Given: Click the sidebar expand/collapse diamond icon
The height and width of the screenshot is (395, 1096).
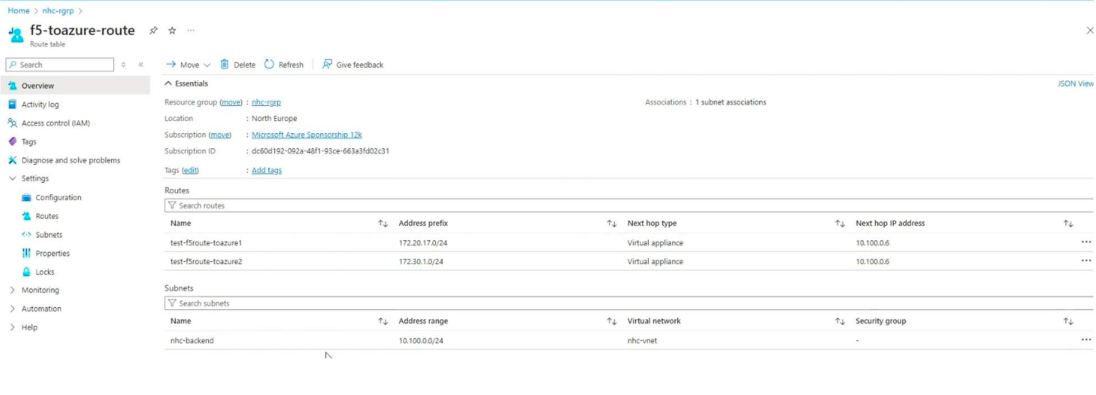Looking at the screenshot, I should (124, 64).
